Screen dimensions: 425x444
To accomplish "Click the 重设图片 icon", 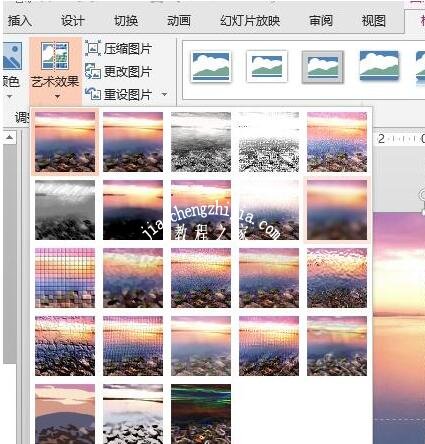I will (93, 94).
